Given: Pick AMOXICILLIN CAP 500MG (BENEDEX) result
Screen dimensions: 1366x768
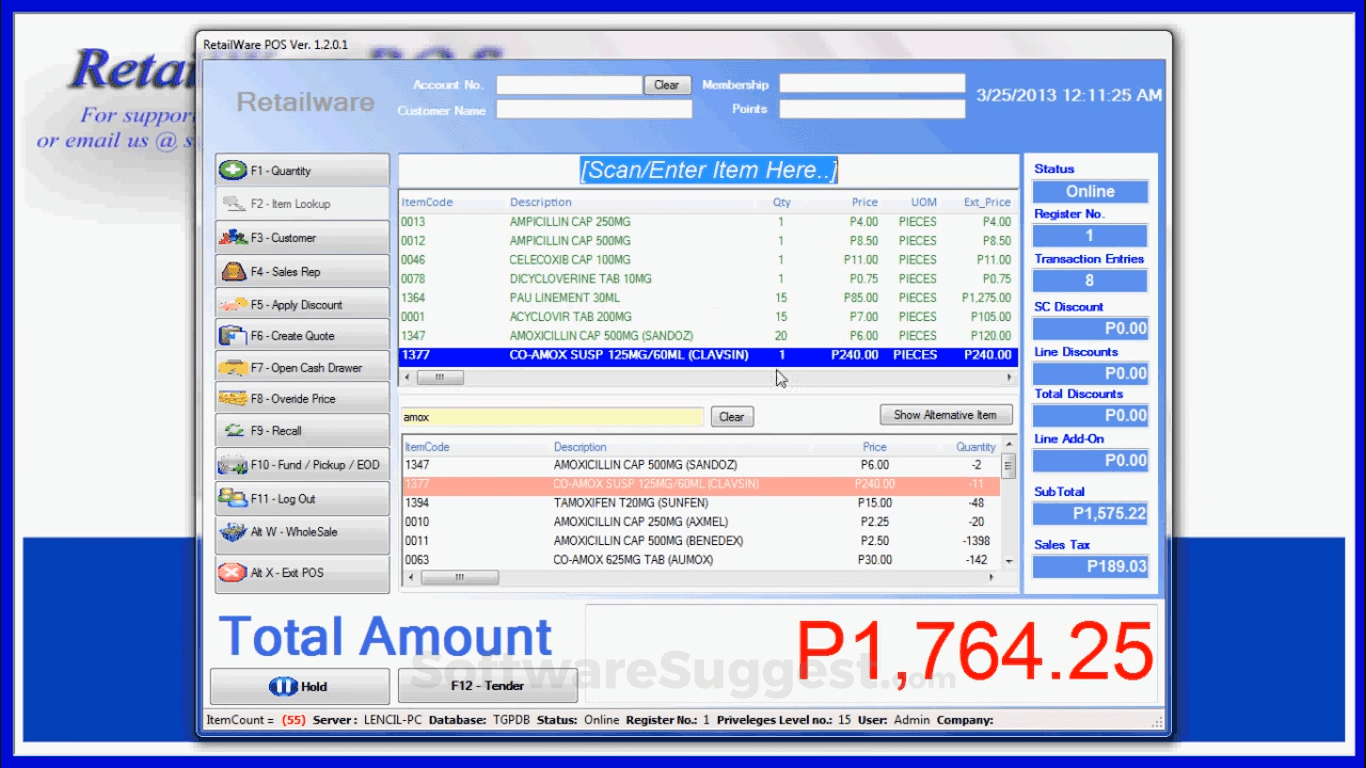Looking at the screenshot, I should click(x=700, y=541).
